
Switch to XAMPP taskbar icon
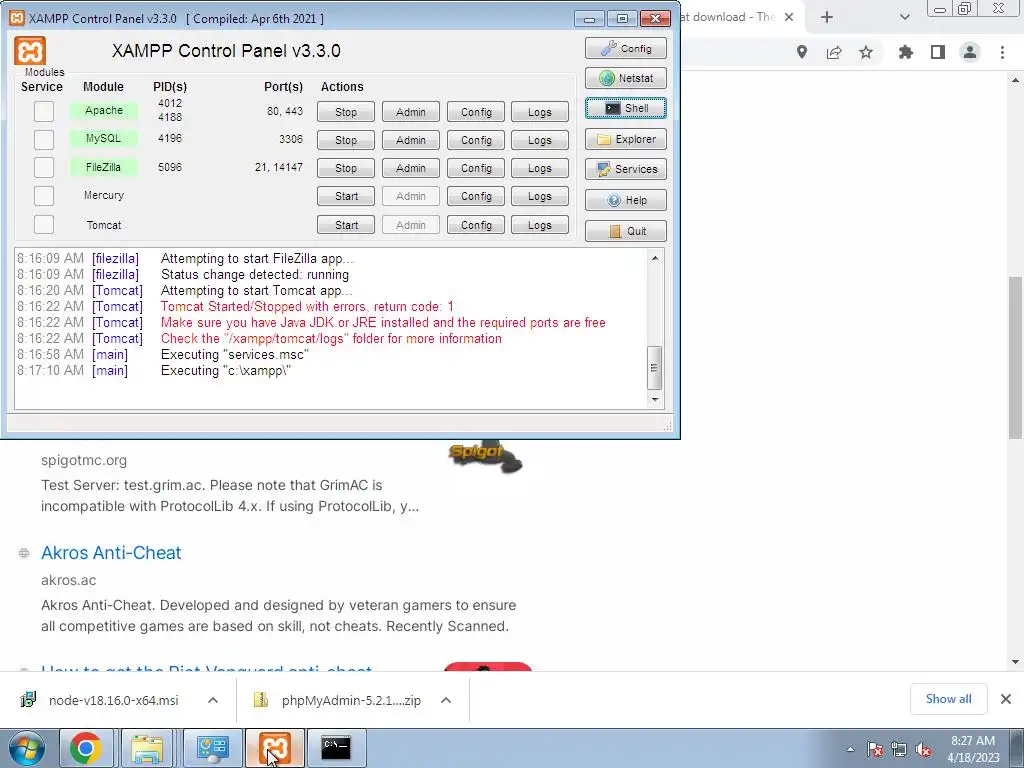coord(275,748)
